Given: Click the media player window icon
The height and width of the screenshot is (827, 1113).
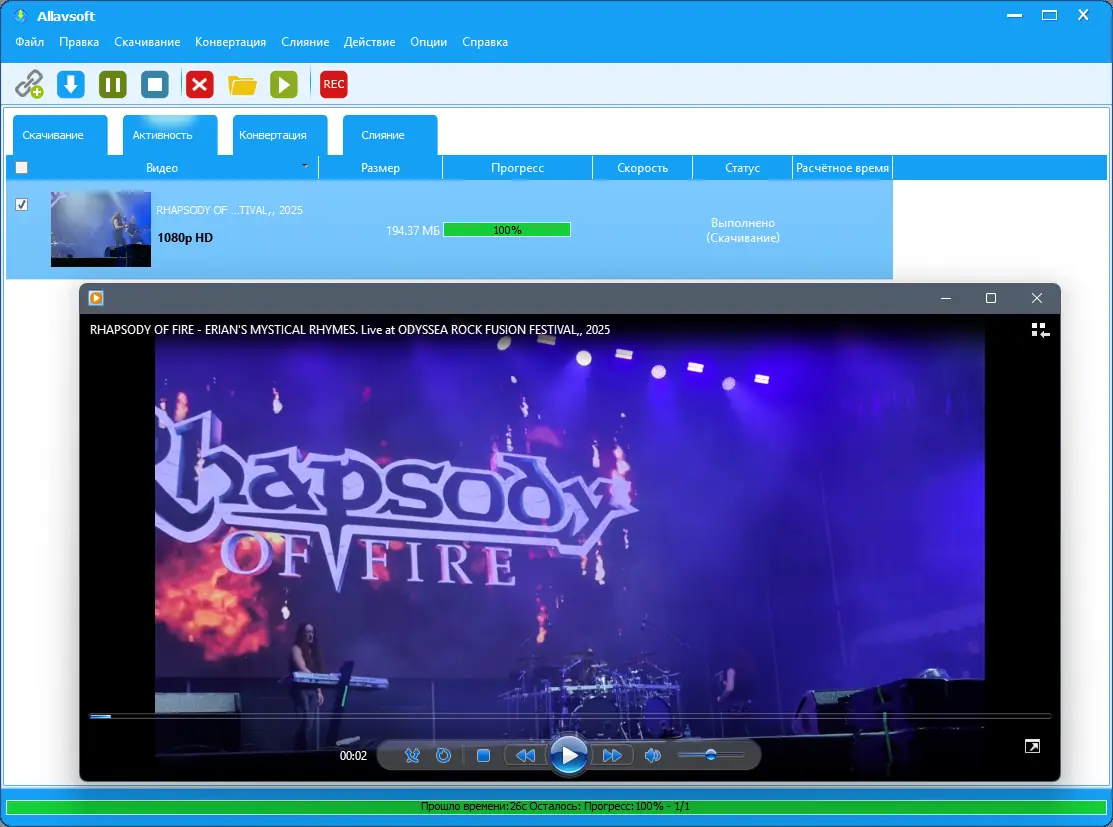Looking at the screenshot, I should pos(96,298).
